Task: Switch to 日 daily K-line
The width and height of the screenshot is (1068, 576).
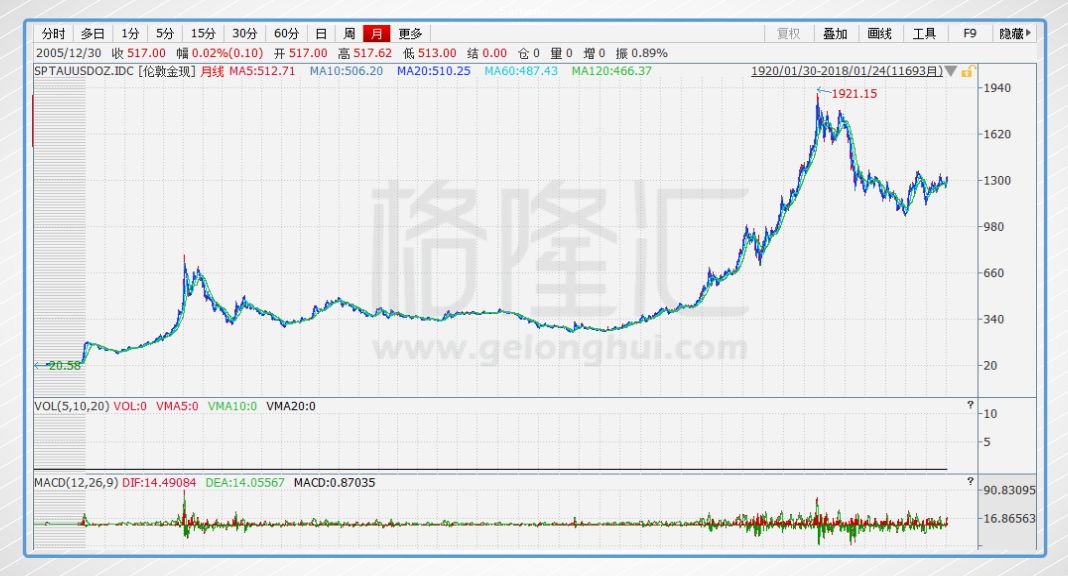Action: pyautogui.click(x=320, y=33)
